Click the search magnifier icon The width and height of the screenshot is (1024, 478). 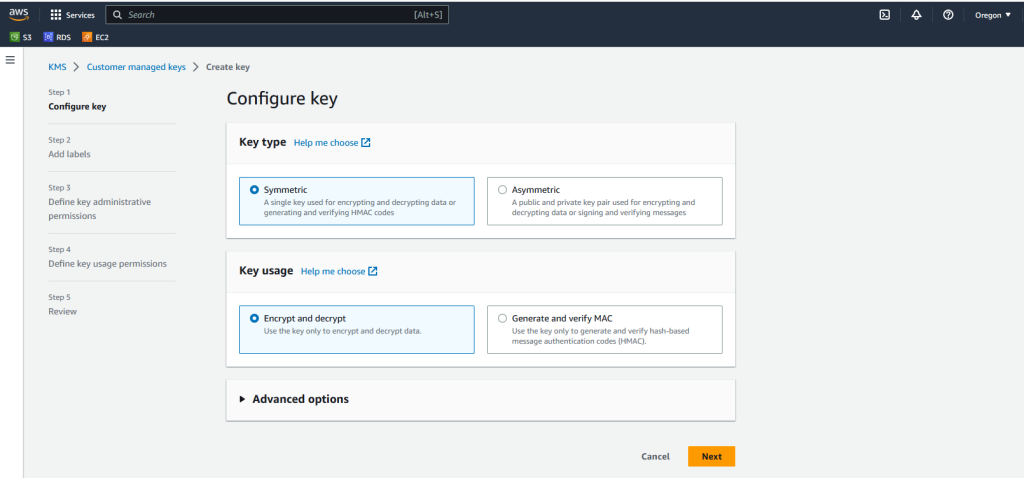coord(118,14)
